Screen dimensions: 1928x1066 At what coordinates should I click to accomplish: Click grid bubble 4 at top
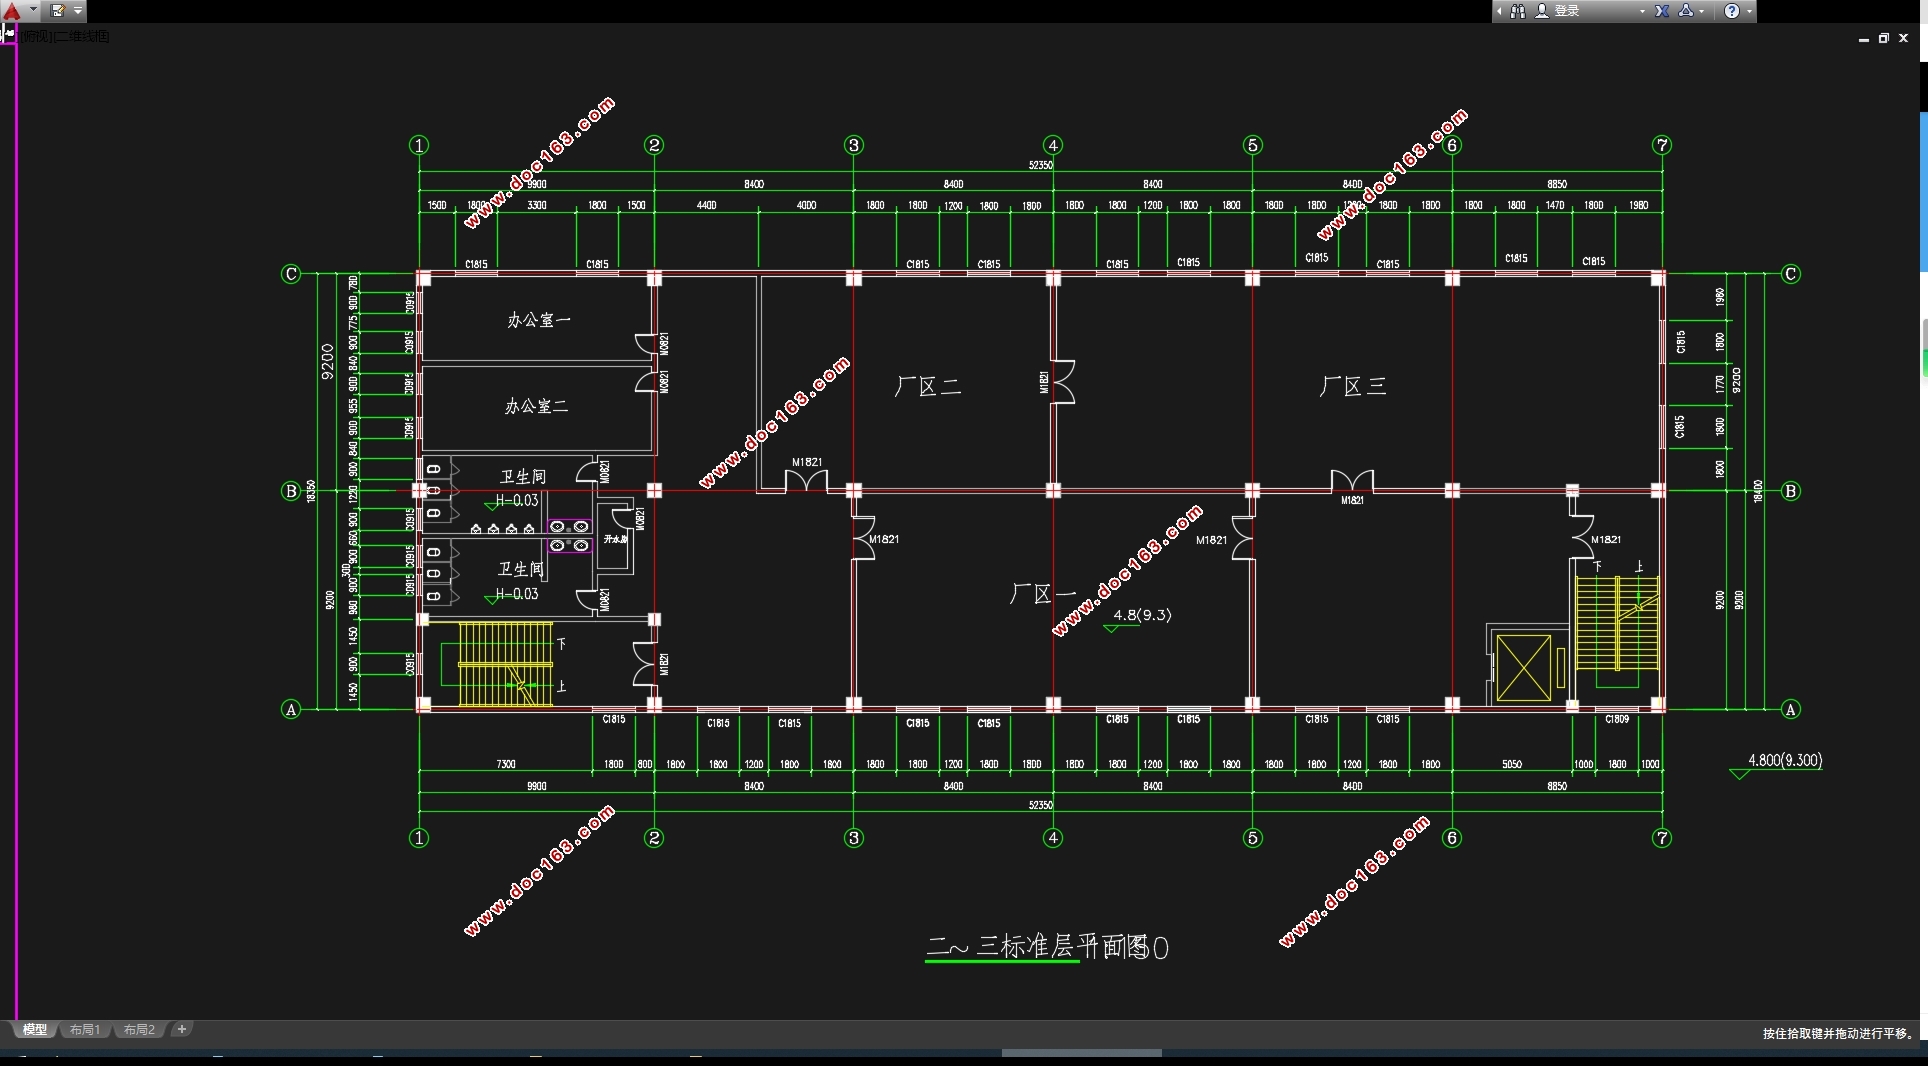1053,145
